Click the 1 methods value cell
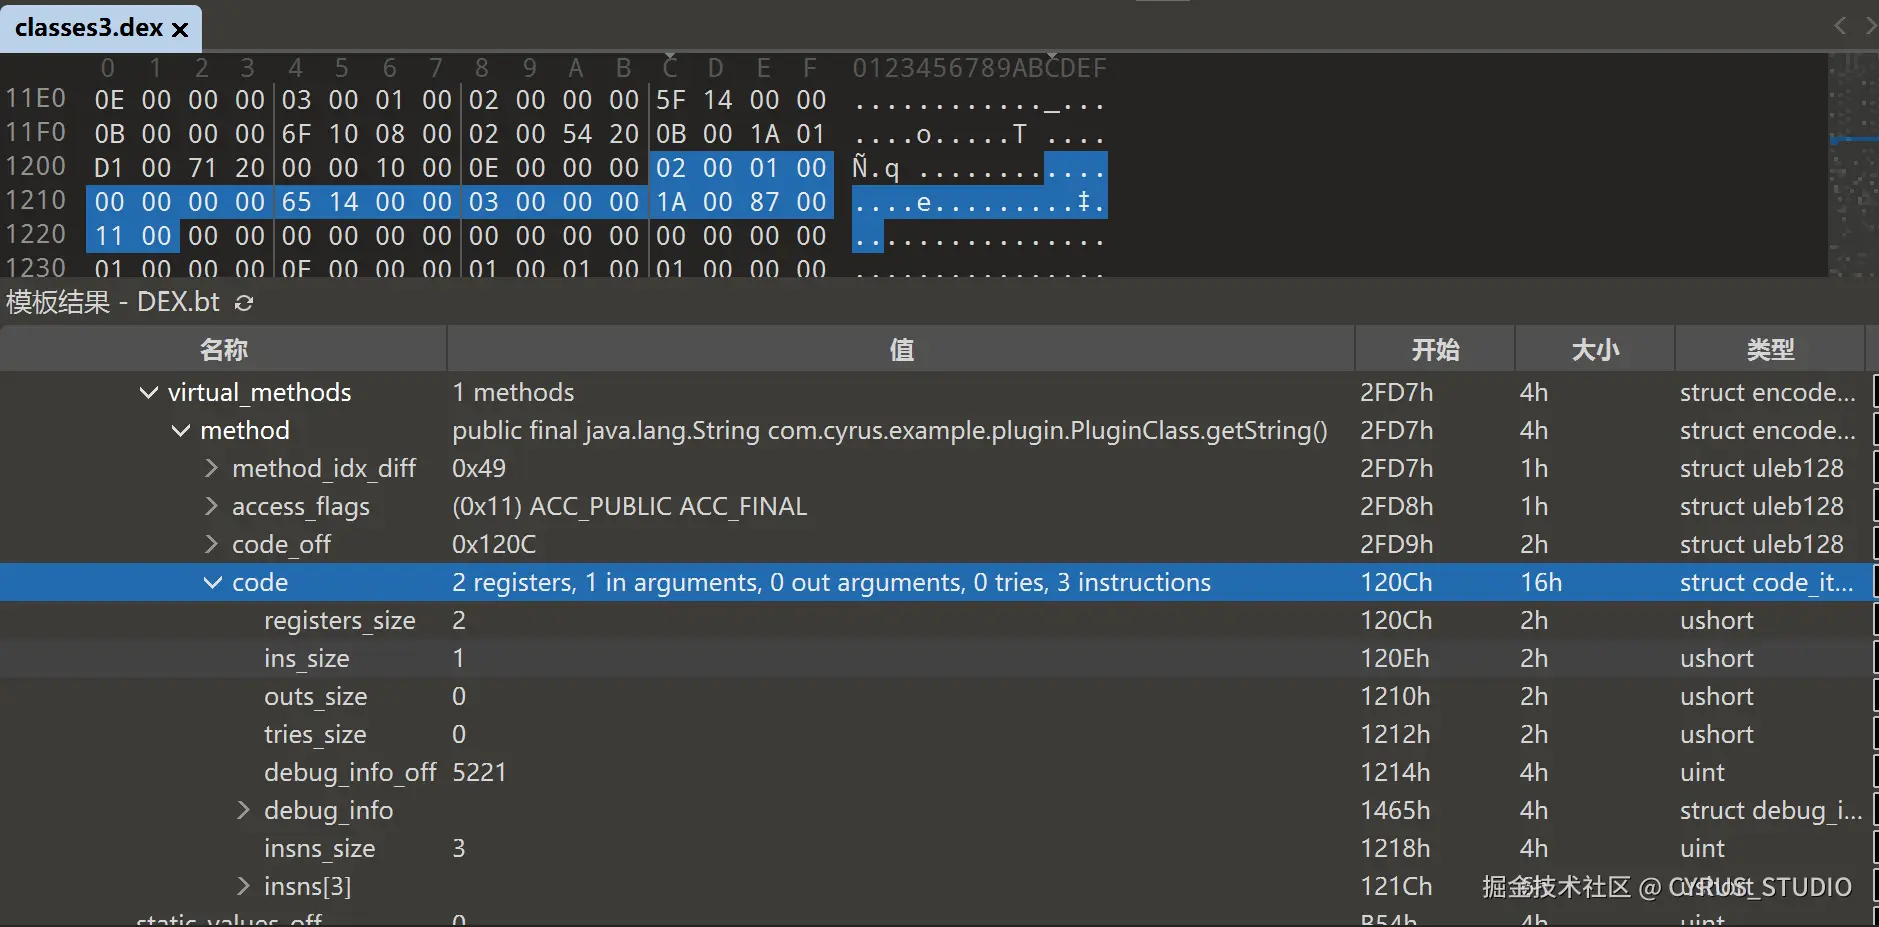Viewport: 1879px width, 927px height. pos(513,392)
